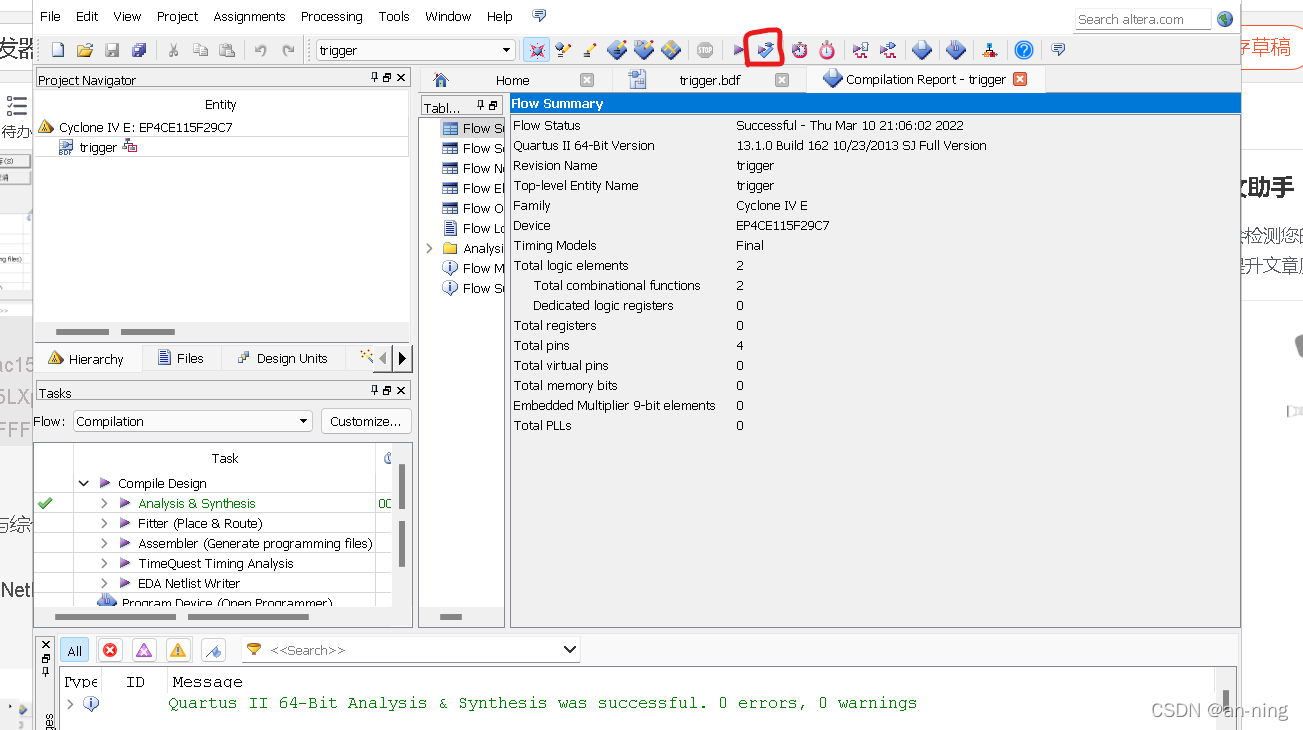The height and width of the screenshot is (730, 1303).
Task: Open the File menu
Action: tap(50, 16)
